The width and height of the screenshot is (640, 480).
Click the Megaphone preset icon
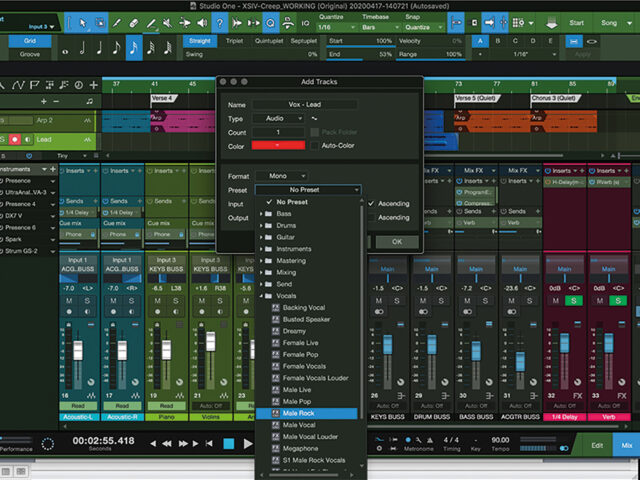click(x=276, y=448)
